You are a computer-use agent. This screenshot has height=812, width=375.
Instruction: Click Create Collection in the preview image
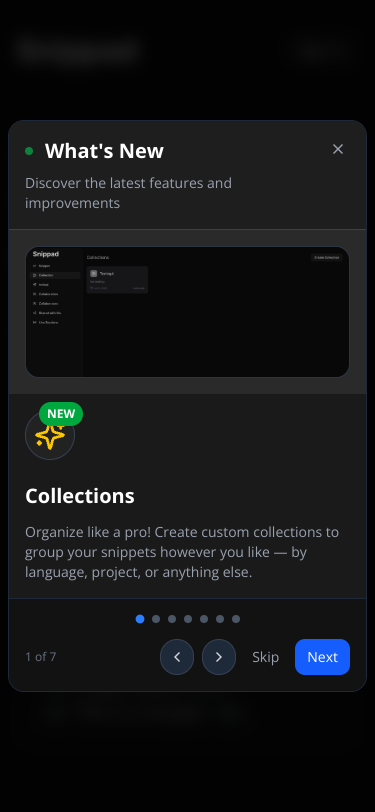326,257
